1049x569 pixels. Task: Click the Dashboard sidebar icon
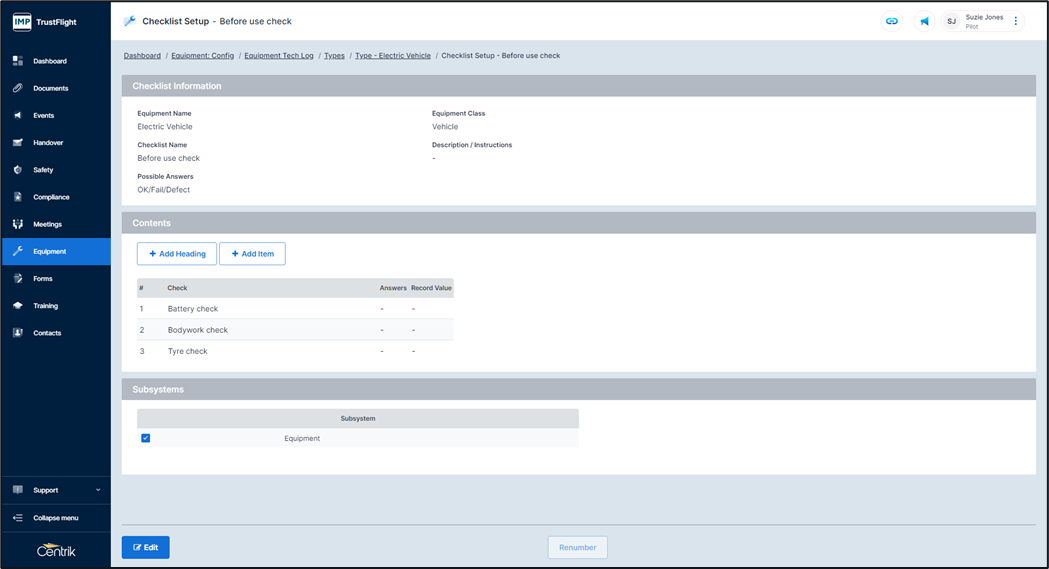pyautogui.click(x=18, y=61)
